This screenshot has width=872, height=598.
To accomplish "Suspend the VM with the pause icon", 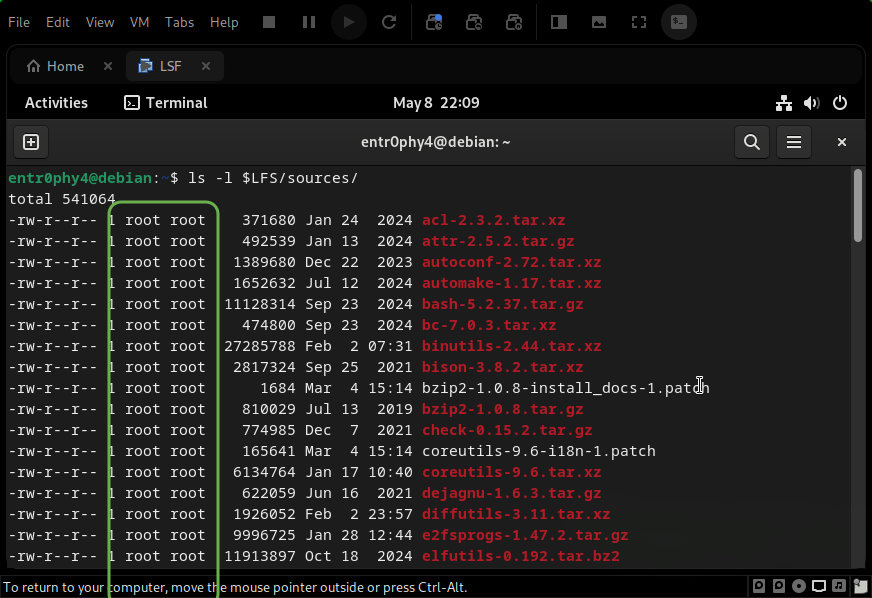I will [x=309, y=22].
